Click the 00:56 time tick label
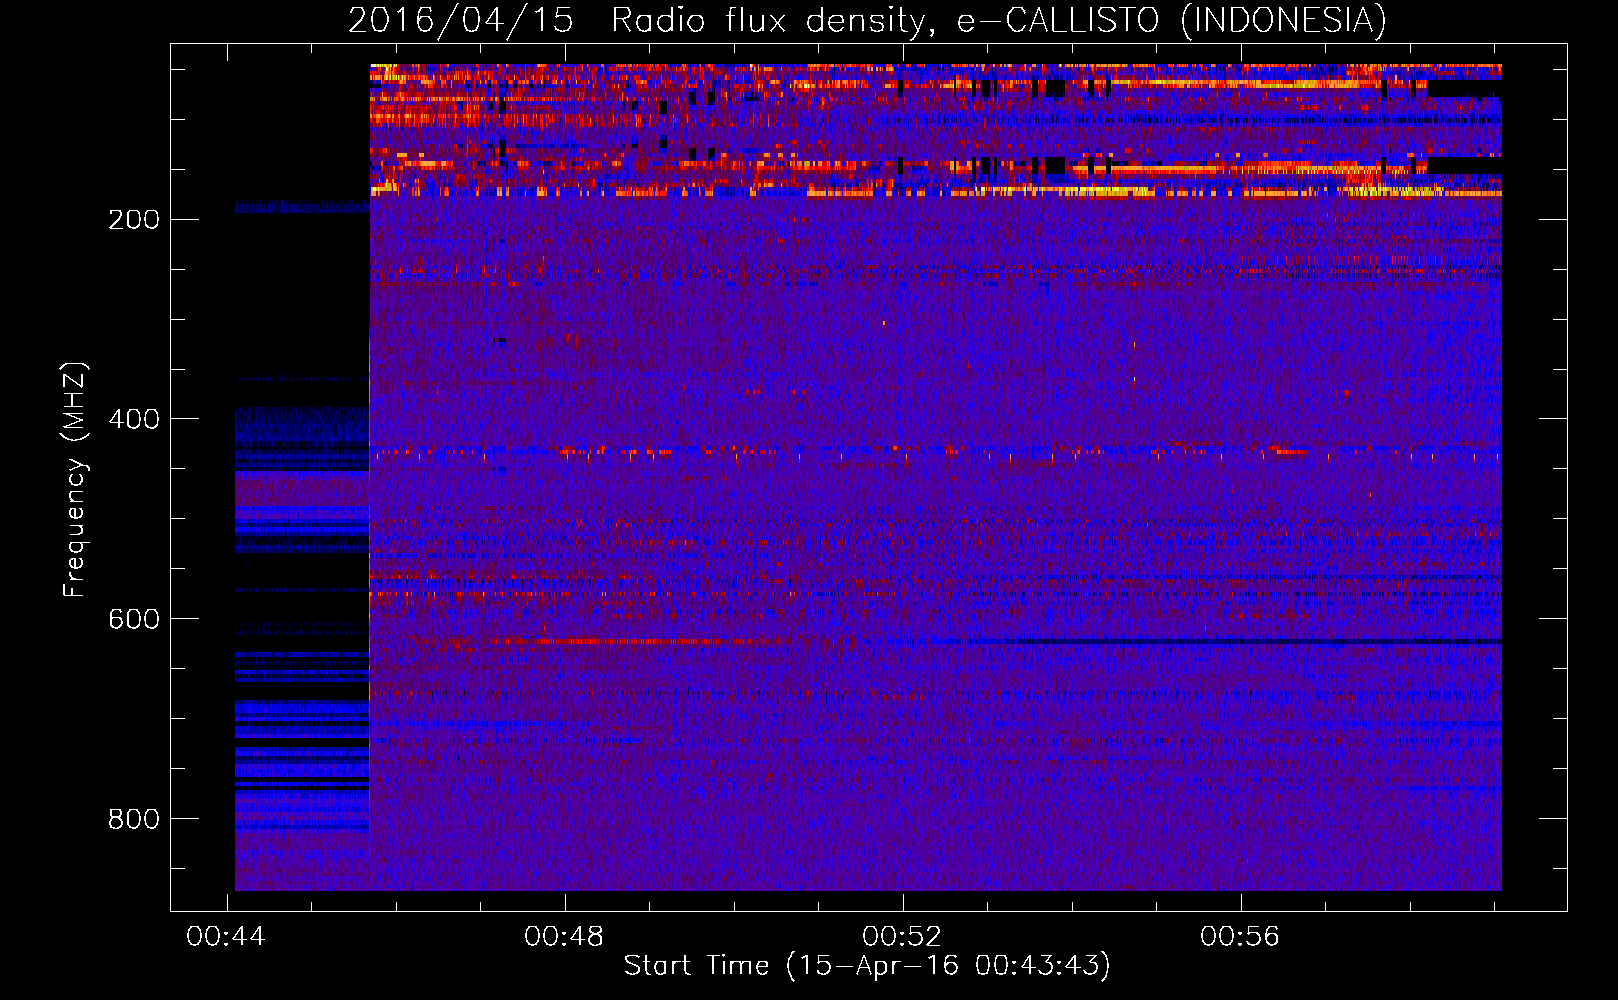1618x1000 pixels. [x=1240, y=936]
